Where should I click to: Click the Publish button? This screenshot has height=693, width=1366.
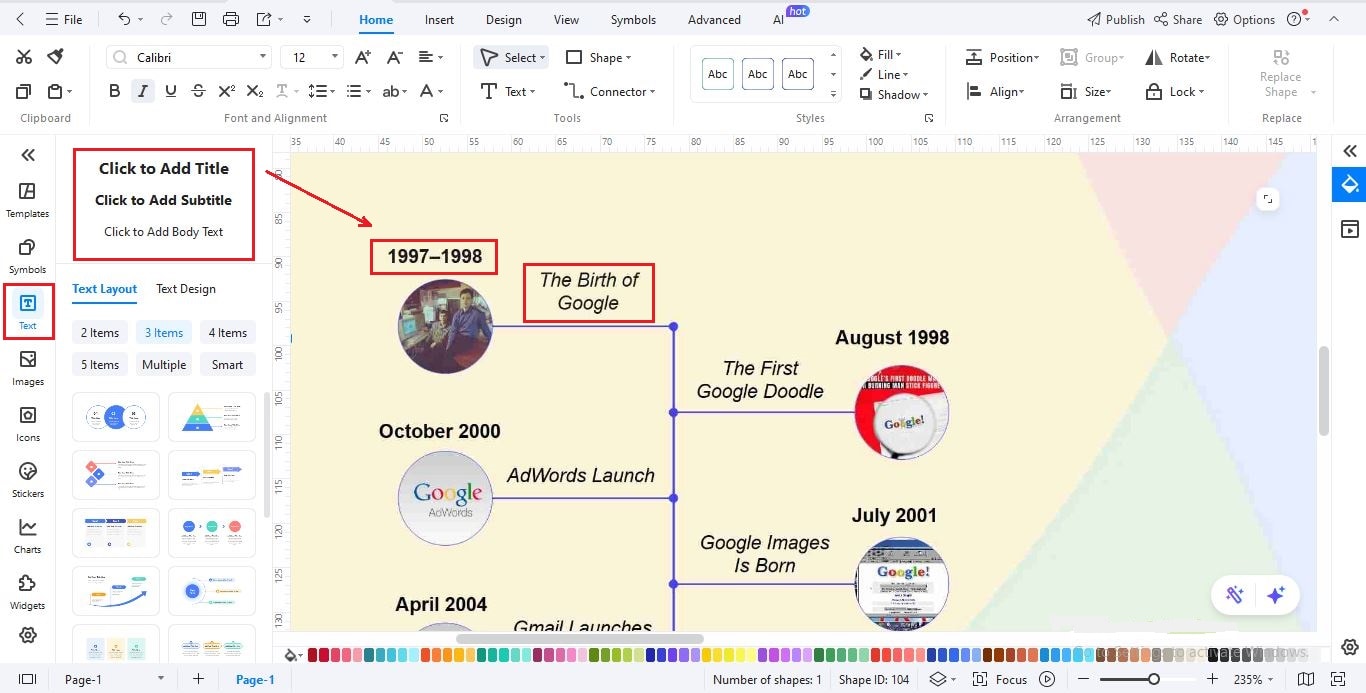tap(1115, 19)
